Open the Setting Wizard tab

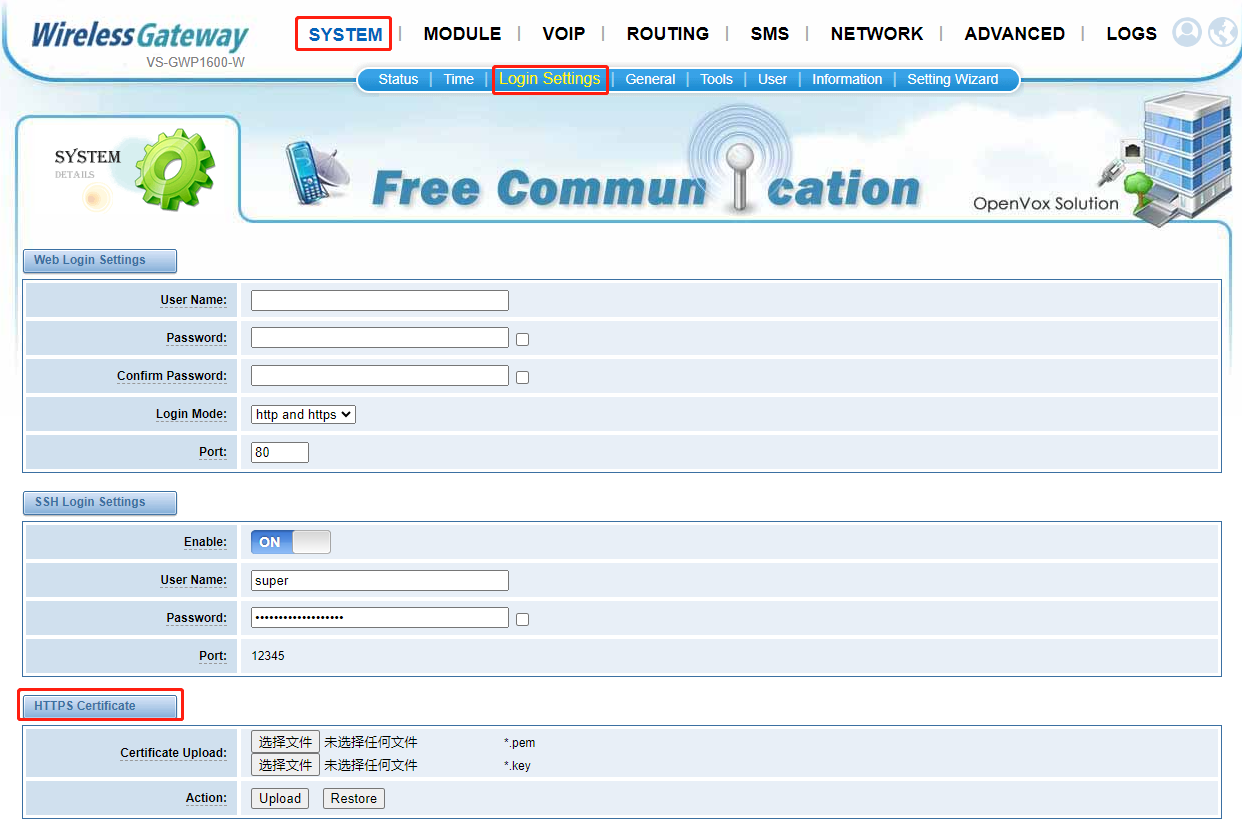point(953,79)
